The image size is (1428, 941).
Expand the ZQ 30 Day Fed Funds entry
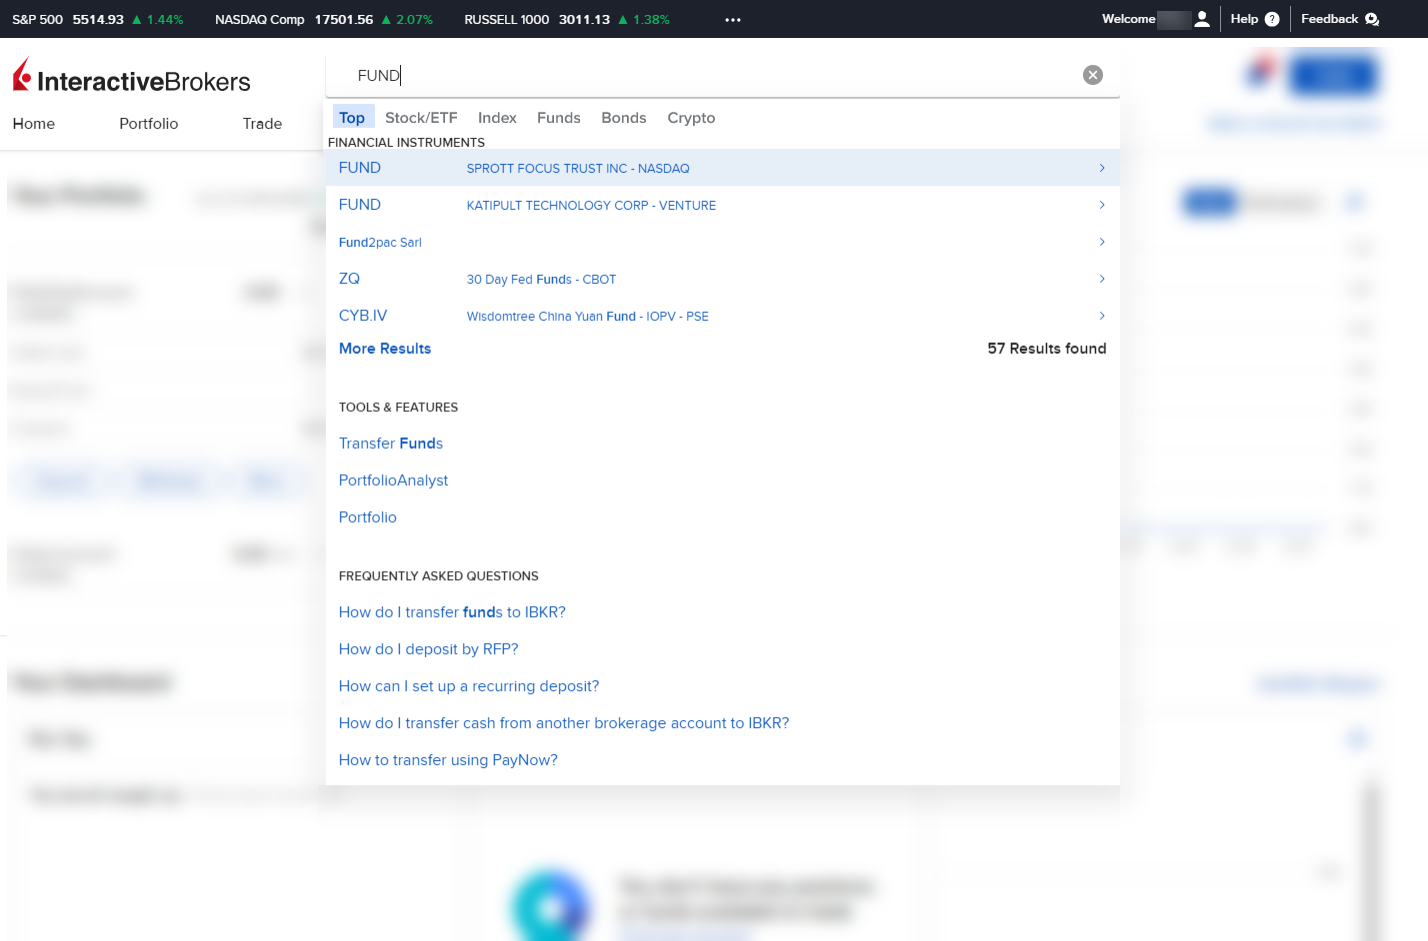1101,279
